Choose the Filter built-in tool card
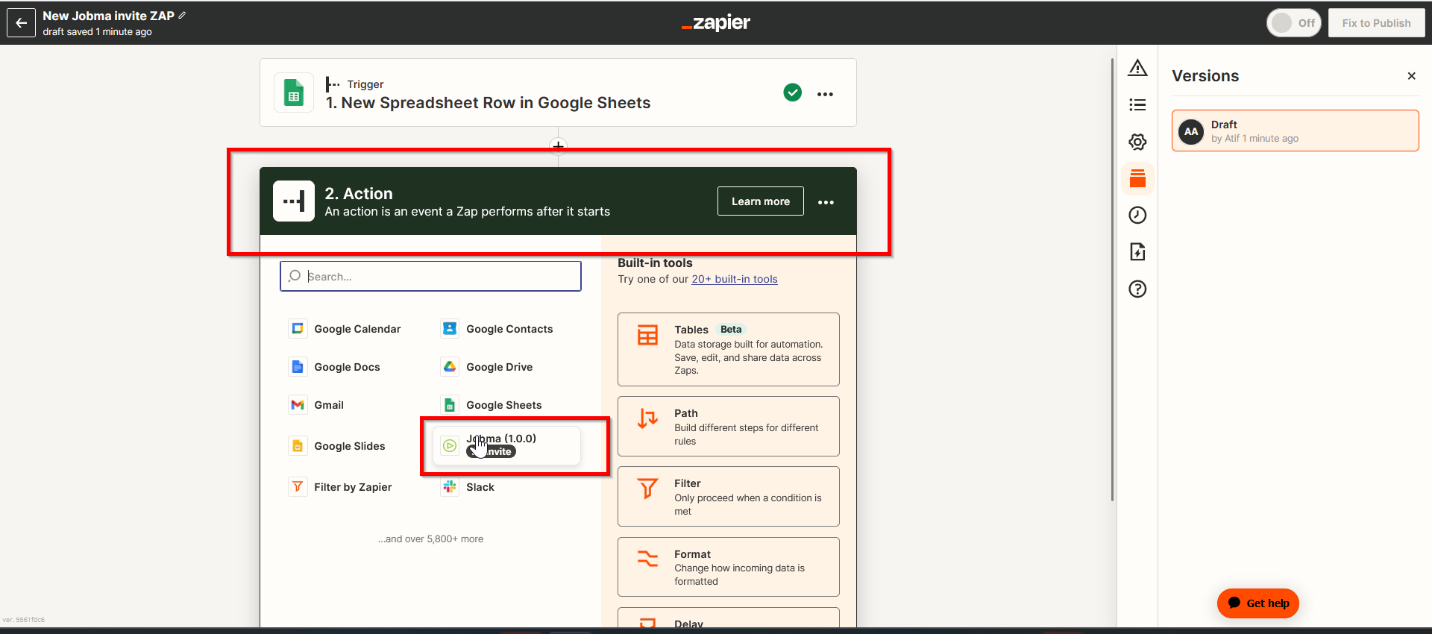Image resolution: width=1432 pixels, height=634 pixels. click(728, 497)
